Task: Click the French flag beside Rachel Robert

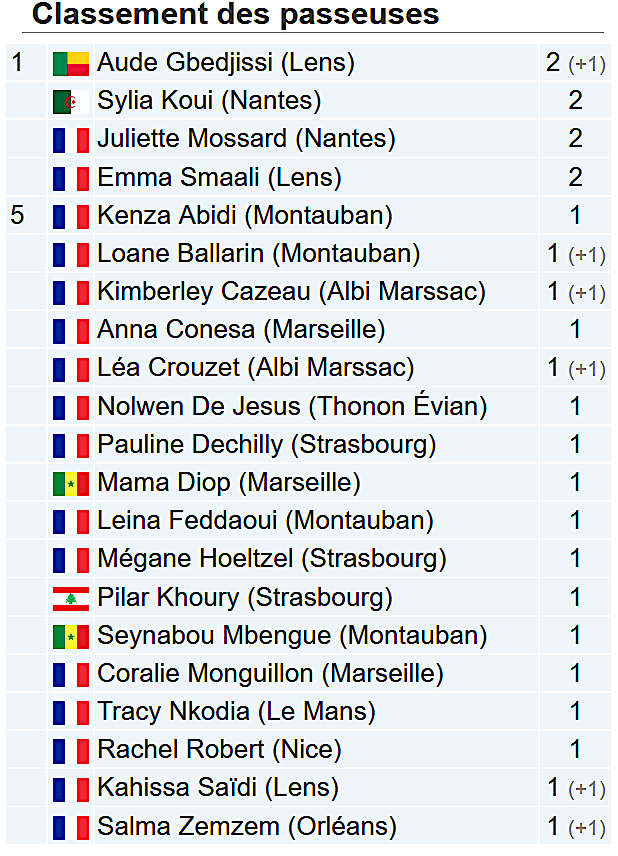Action: coord(71,750)
